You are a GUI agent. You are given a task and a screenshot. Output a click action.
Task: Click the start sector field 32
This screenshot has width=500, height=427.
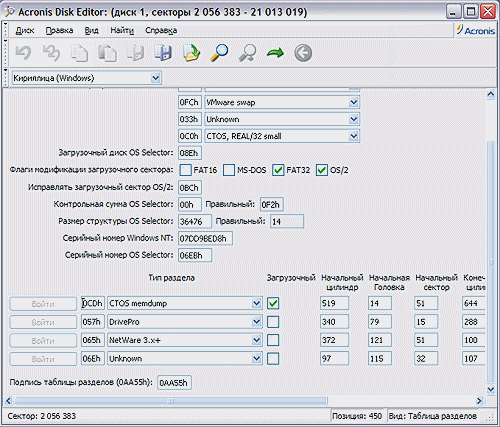pyautogui.click(x=426, y=359)
